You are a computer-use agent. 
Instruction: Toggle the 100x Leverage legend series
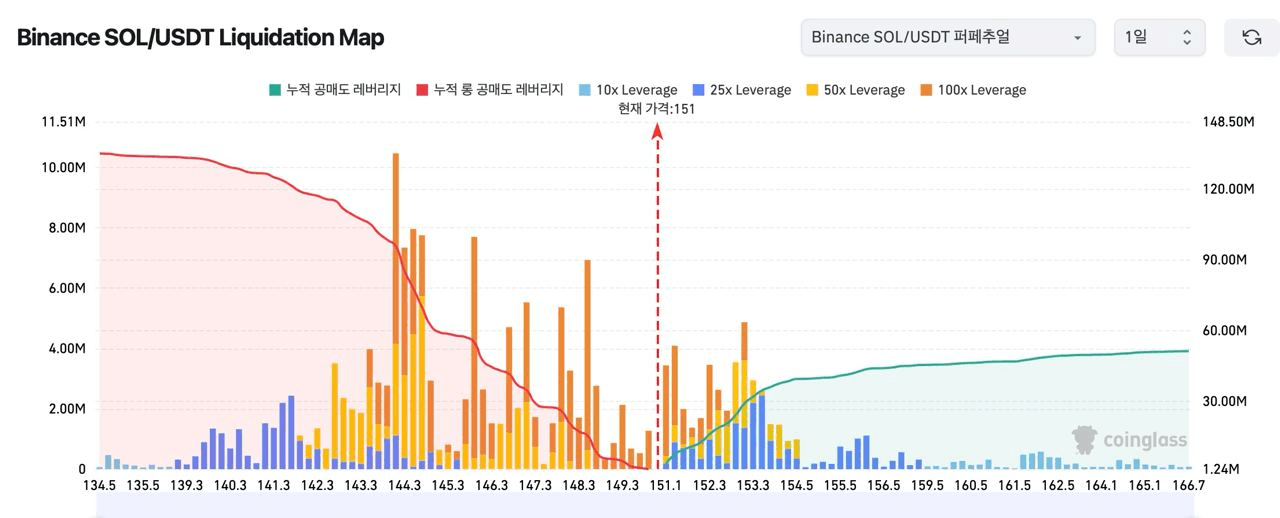pyautogui.click(x=972, y=90)
